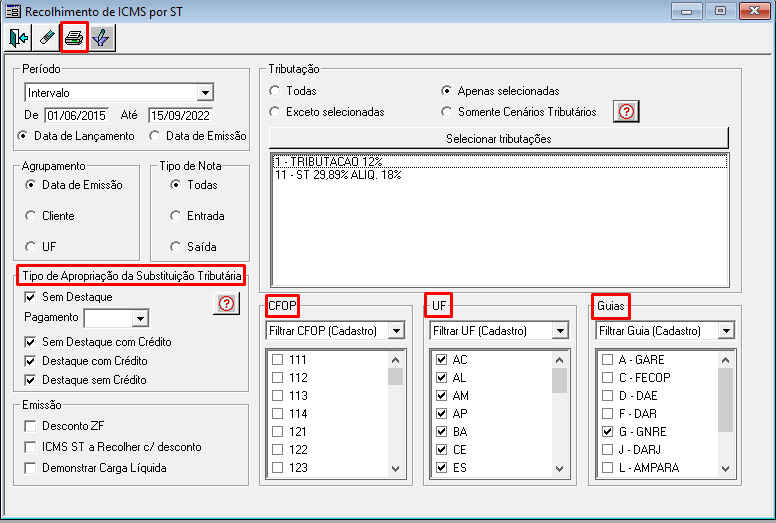Check CFOP 123 checkbox

click(278, 468)
